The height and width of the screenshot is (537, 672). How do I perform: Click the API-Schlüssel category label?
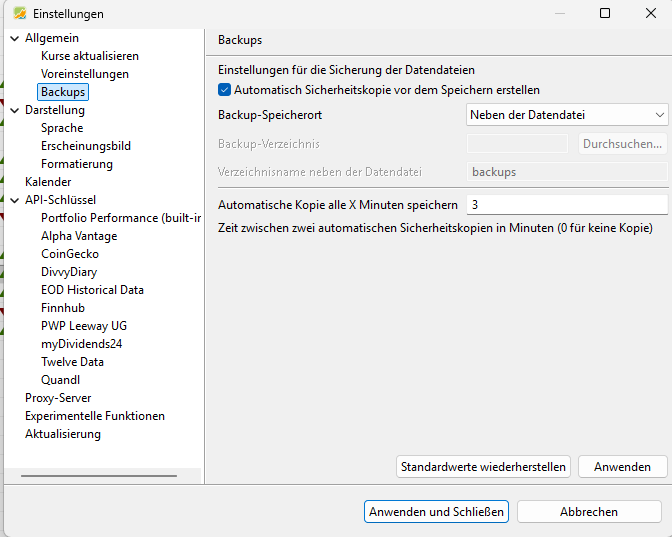pyautogui.click(x=60, y=200)
